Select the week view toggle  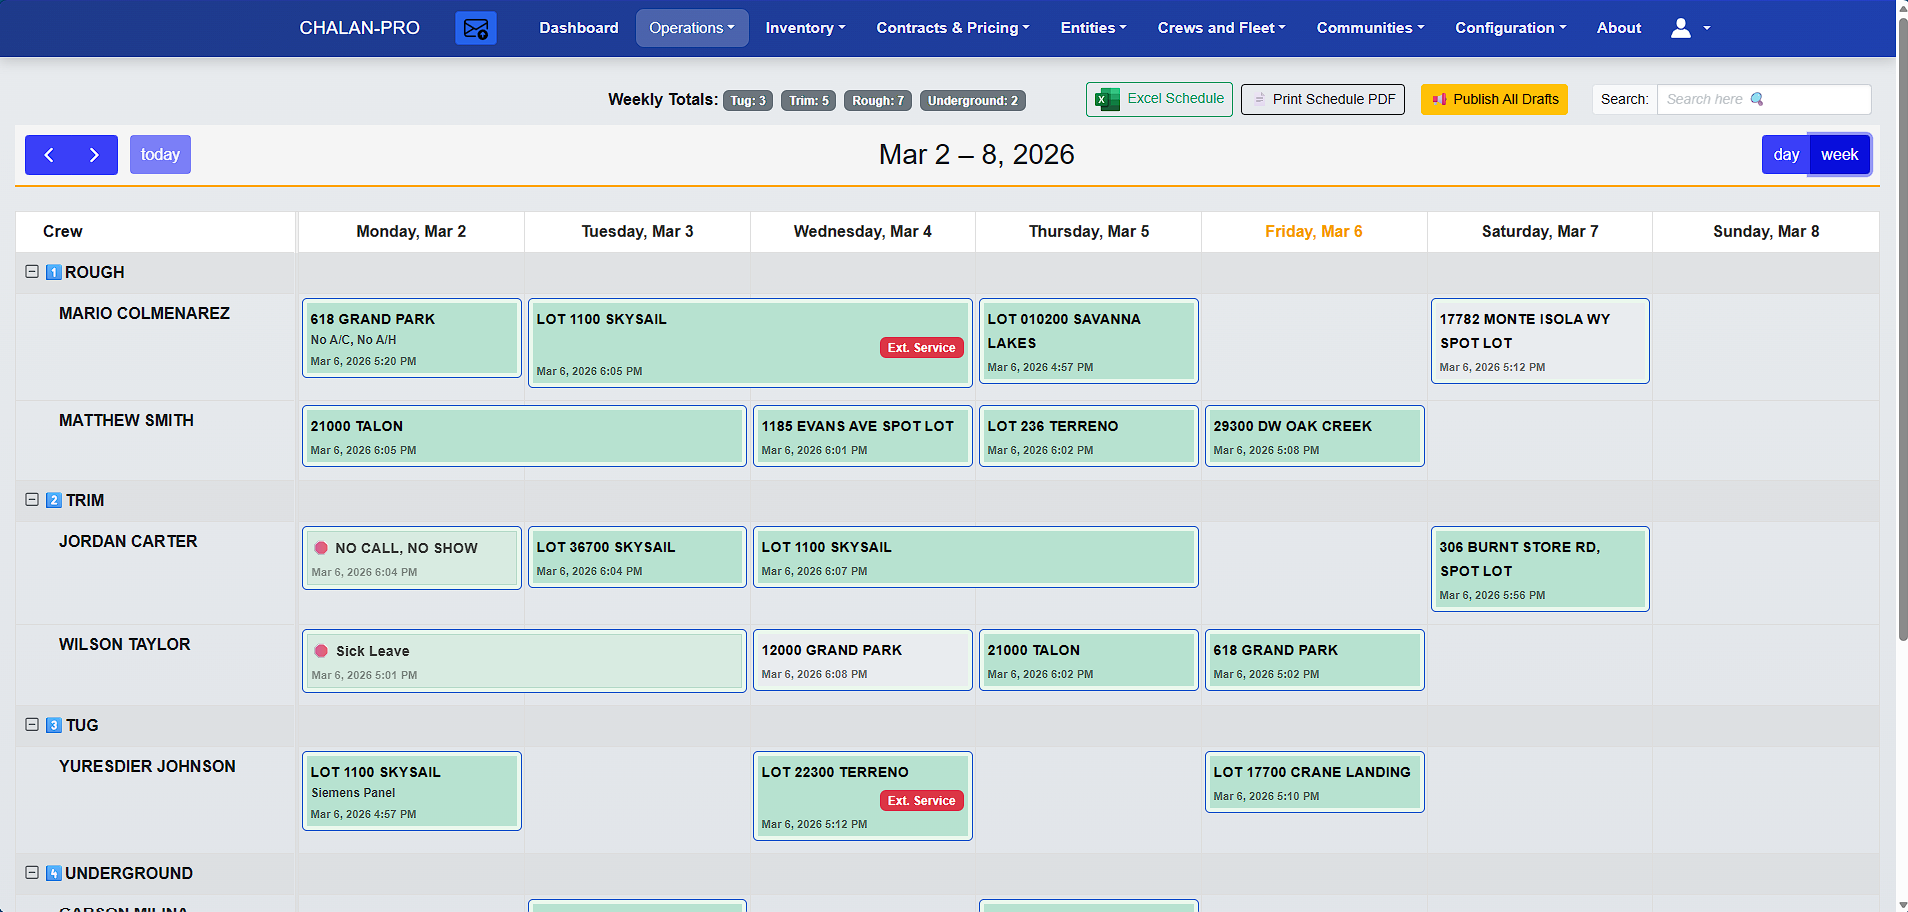pyautogui.click(x=1840, y=154)
